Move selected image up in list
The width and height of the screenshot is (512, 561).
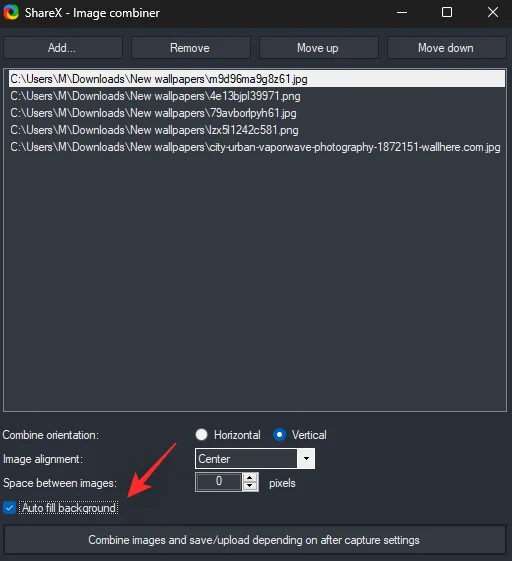(318, 48)
